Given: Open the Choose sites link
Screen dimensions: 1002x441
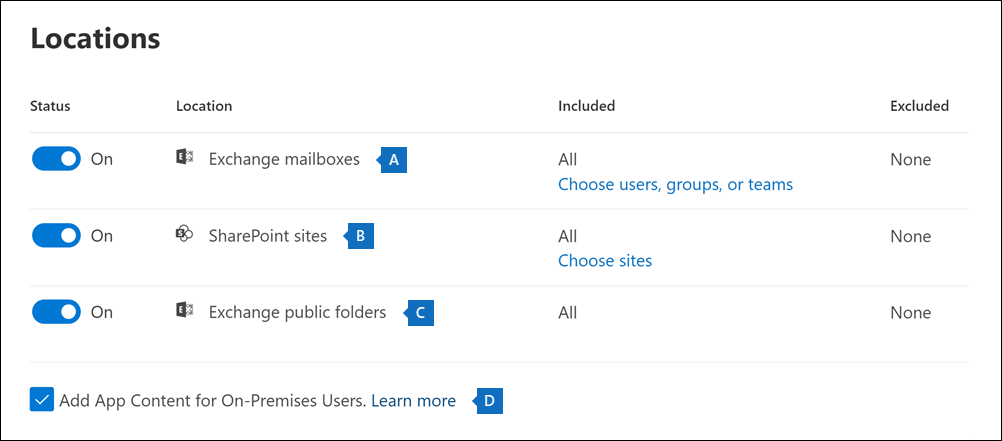Looking at the screenshot, I should coord(605,261).
